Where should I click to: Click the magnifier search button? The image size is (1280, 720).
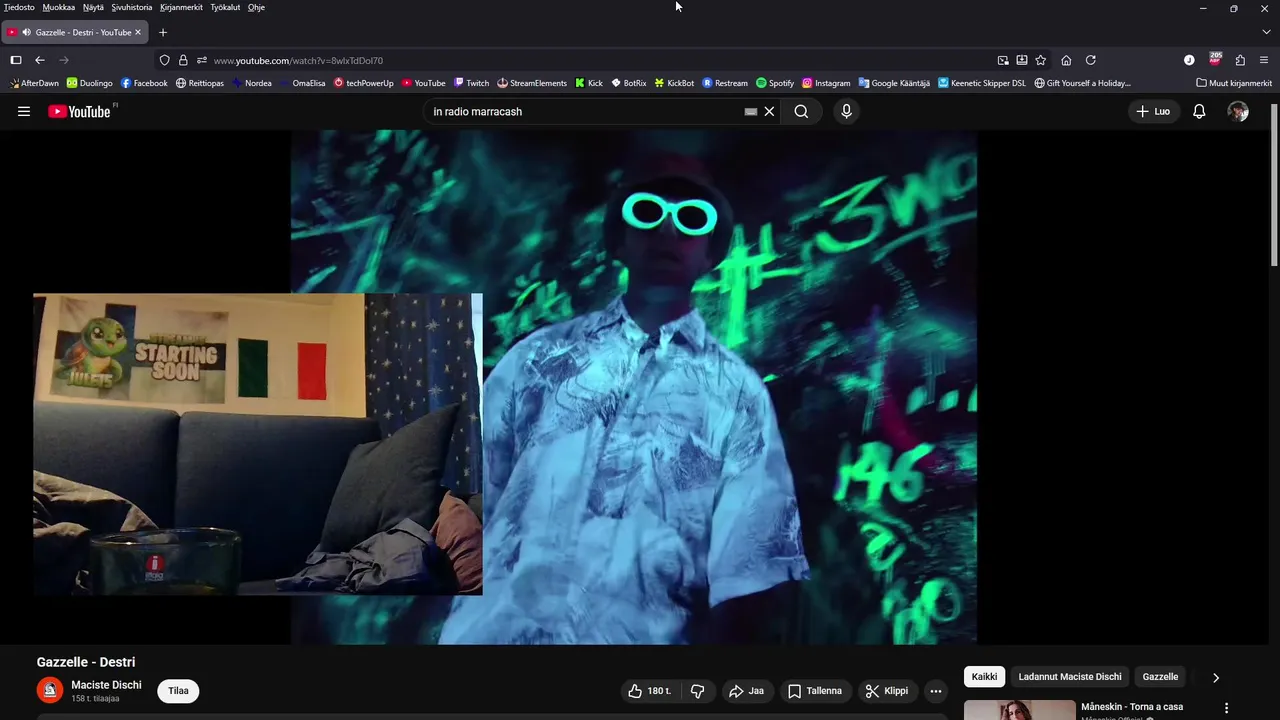tap(801, 112)
